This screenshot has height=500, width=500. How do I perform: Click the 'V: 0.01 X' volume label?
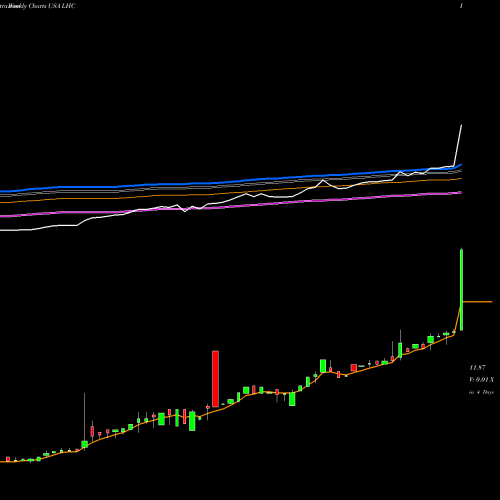click(482, 380)
